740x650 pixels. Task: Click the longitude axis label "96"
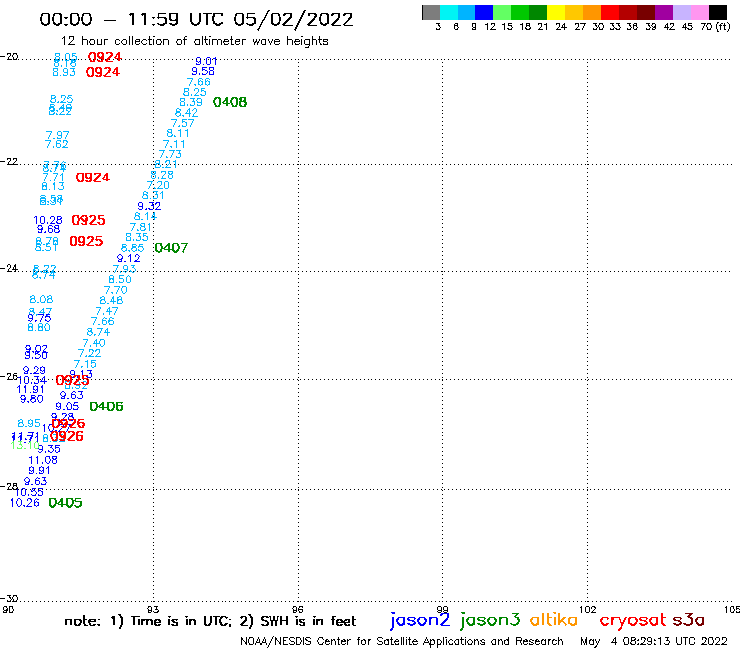coord(297,609)
